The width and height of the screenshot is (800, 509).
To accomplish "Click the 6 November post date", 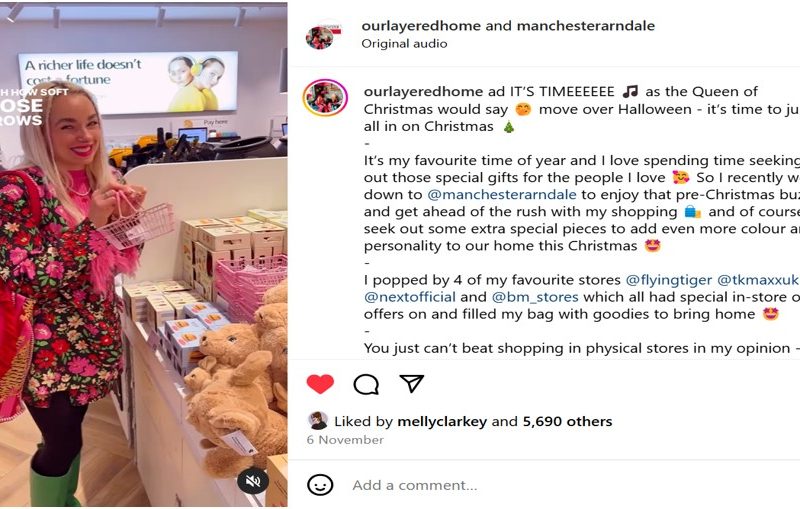I will coord(345,440).
